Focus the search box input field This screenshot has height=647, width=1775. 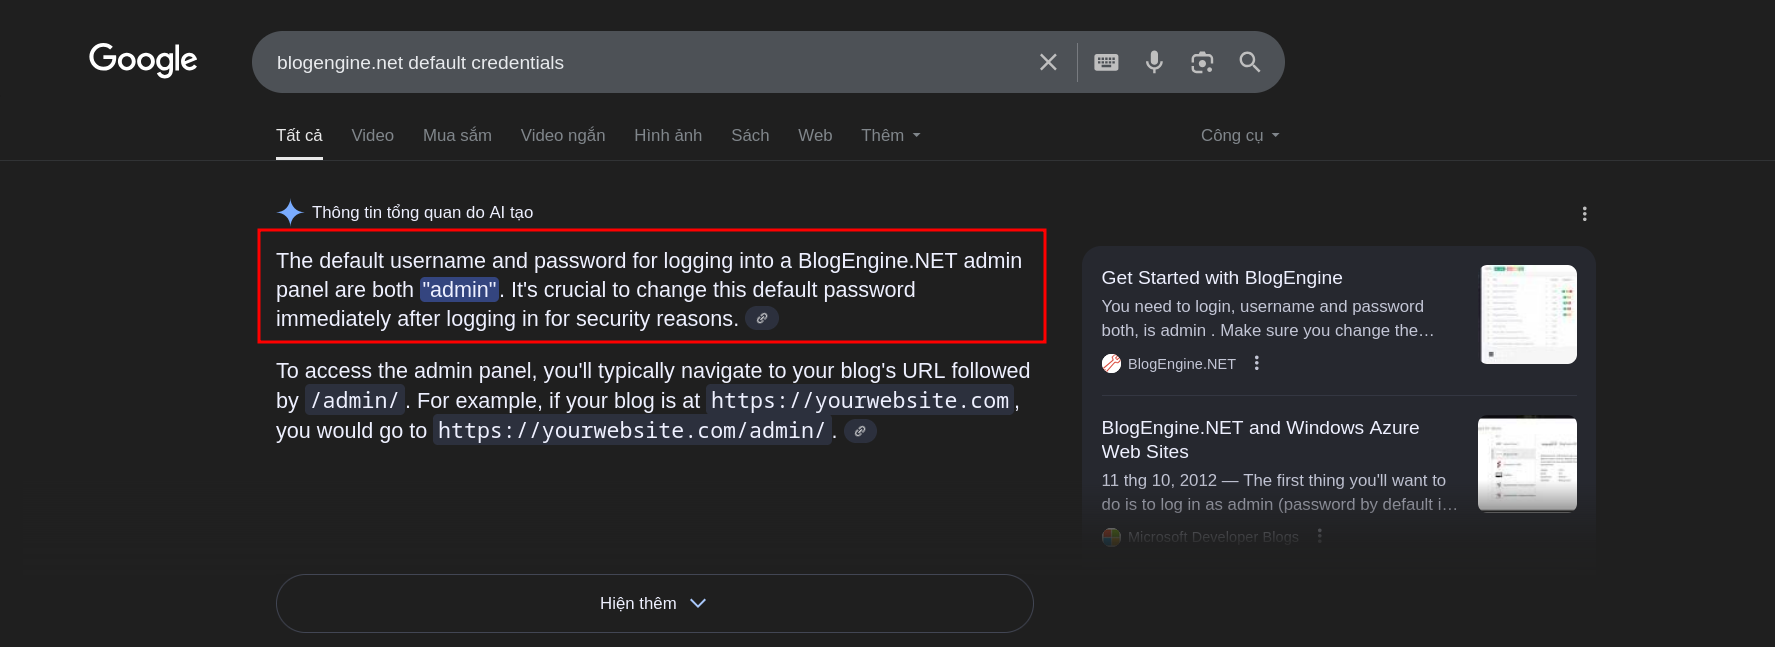pos(640,63)
